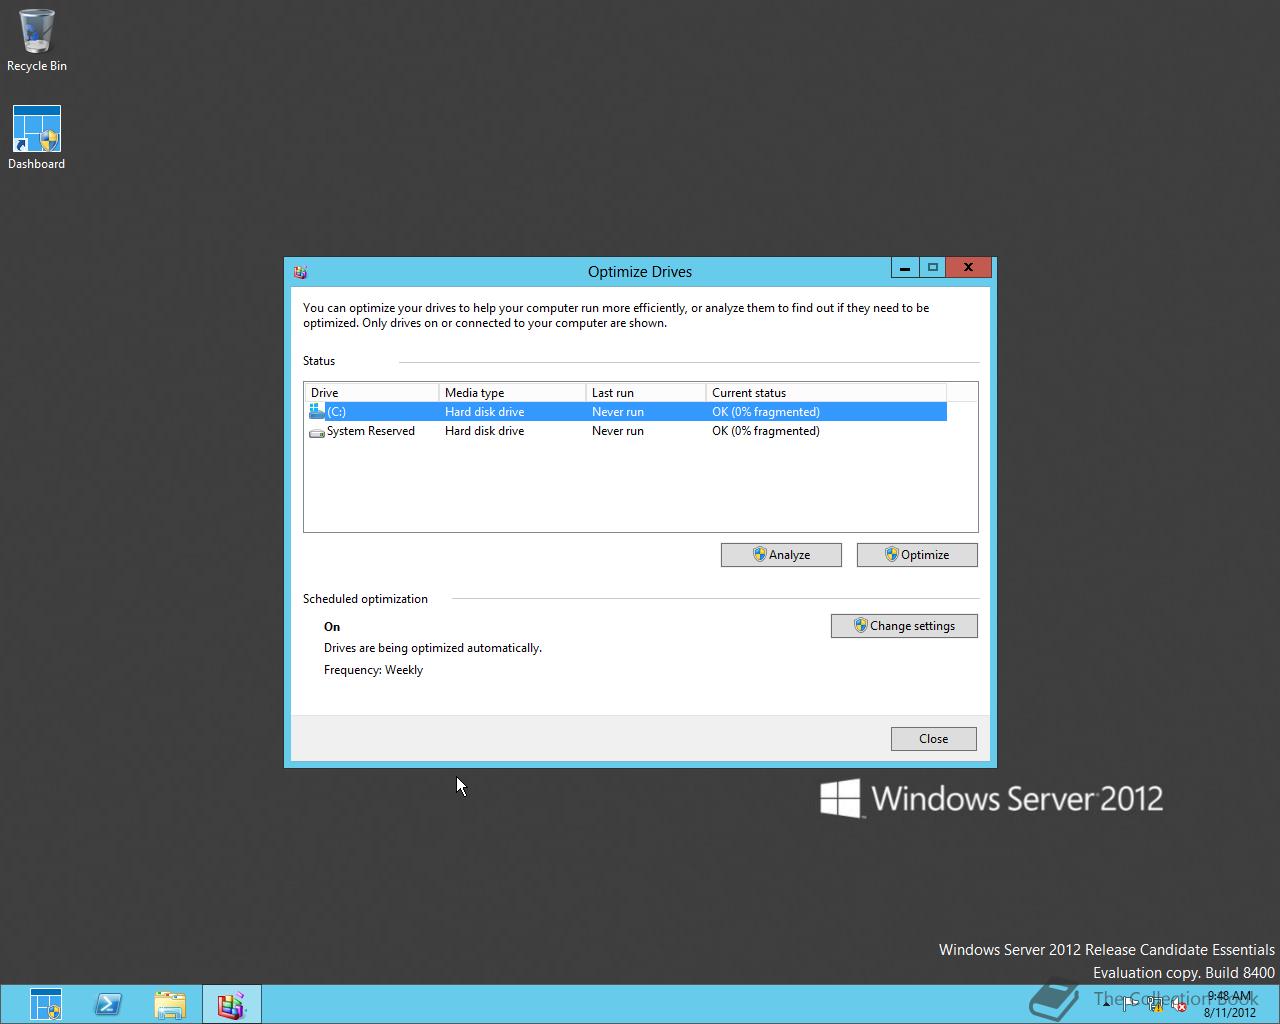Click the System Reserved drive icon
The width and height of the screenshot is (1280, 1024).
(317, 432)
